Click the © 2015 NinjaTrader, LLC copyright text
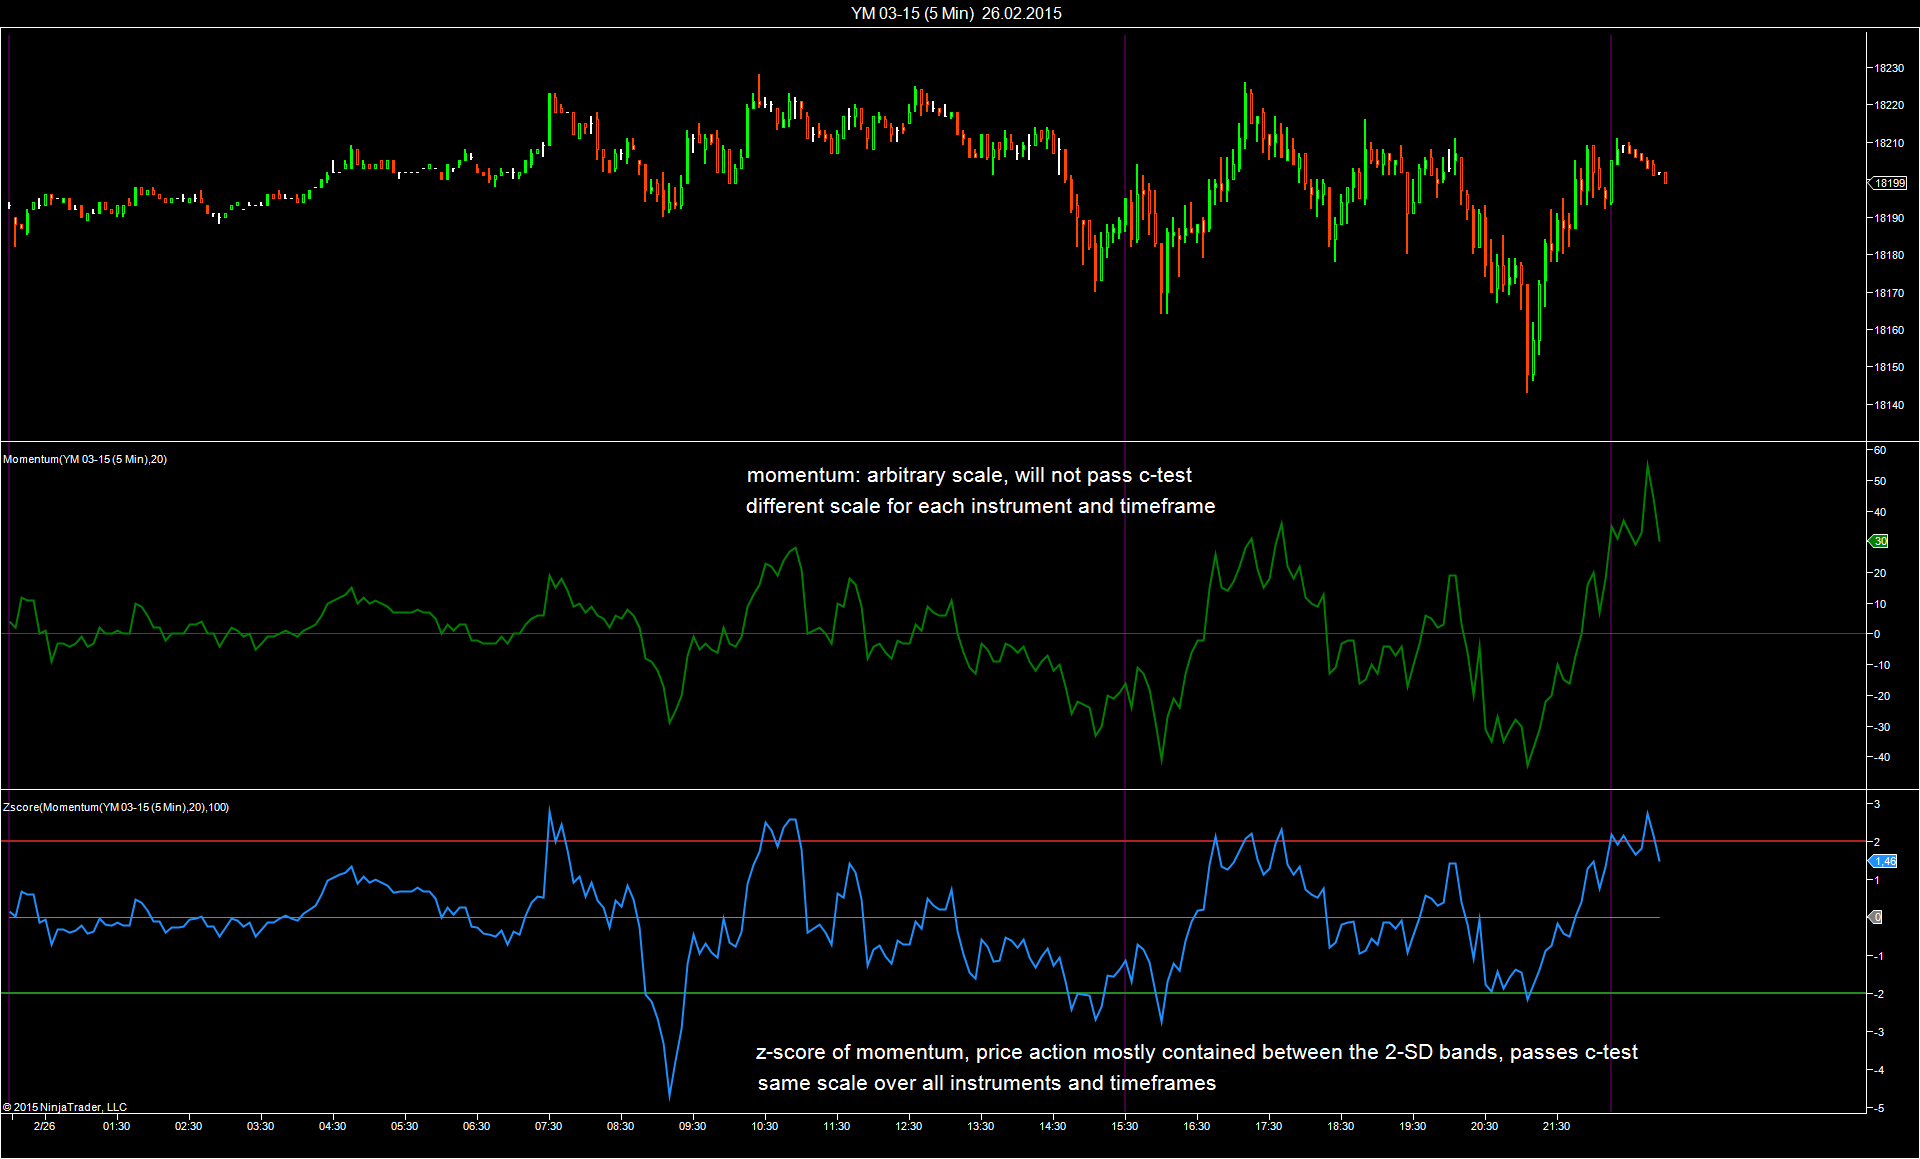Image resolution: width=1920 pixels, height=1159 pixels. [x=65, y=1107]
